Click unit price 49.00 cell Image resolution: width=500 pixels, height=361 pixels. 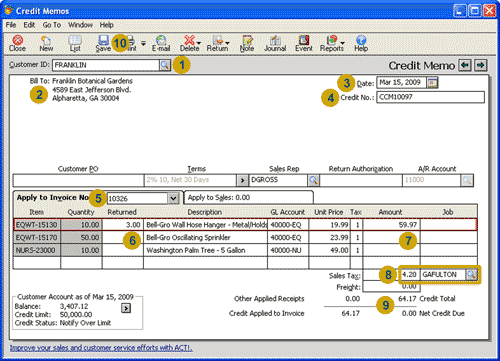tap(329, 250)
